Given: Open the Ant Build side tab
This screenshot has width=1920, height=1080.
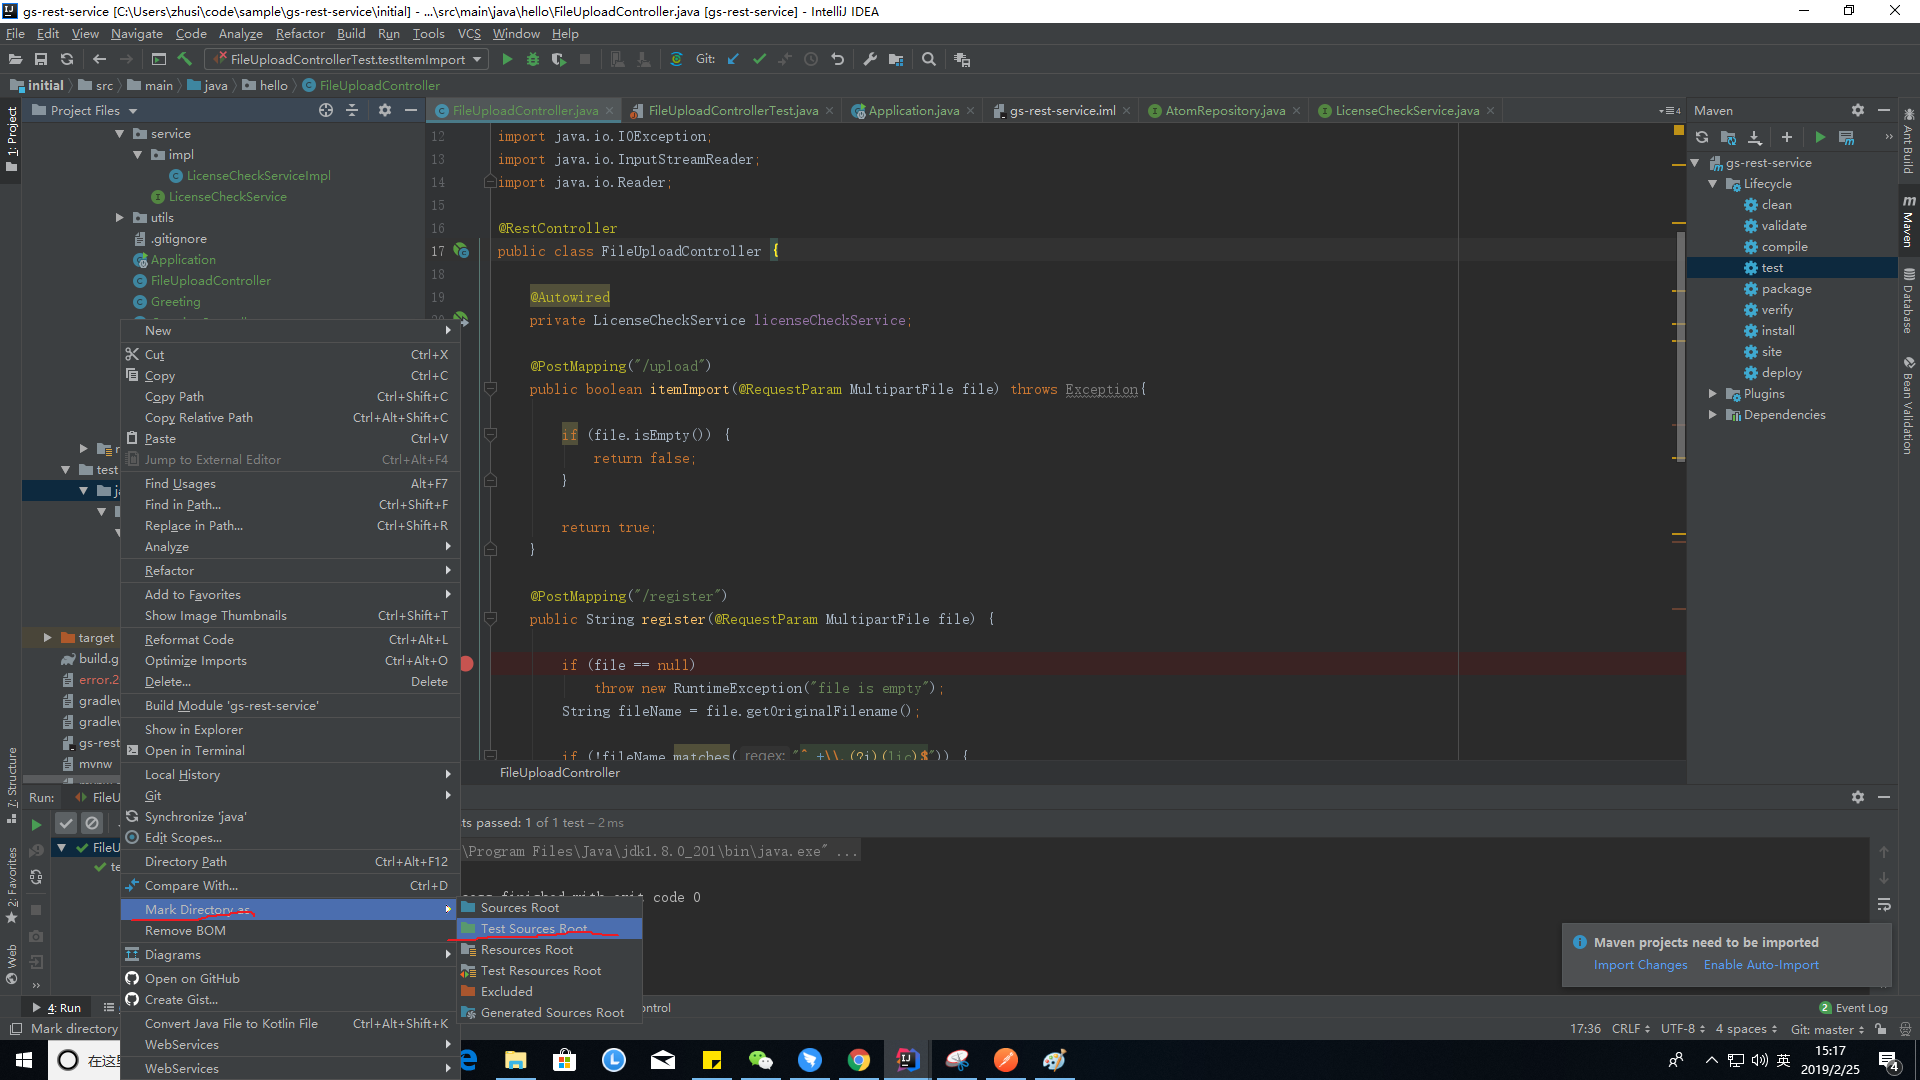Looking at the screenshot, I should pos(1909,141).
